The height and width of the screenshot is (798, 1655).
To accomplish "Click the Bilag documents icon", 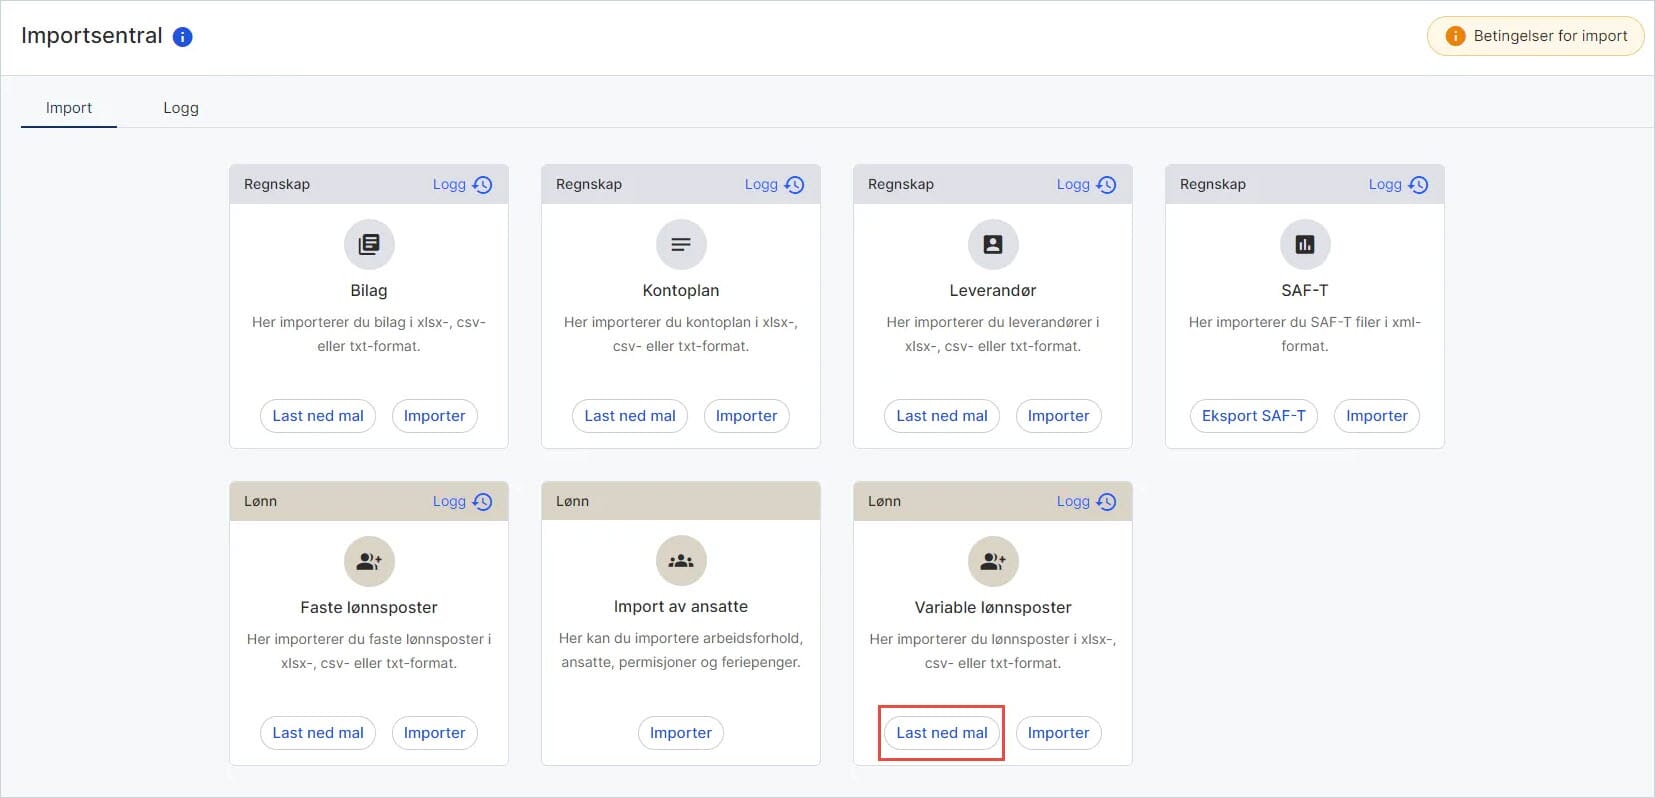I will (x=369, y=244).
